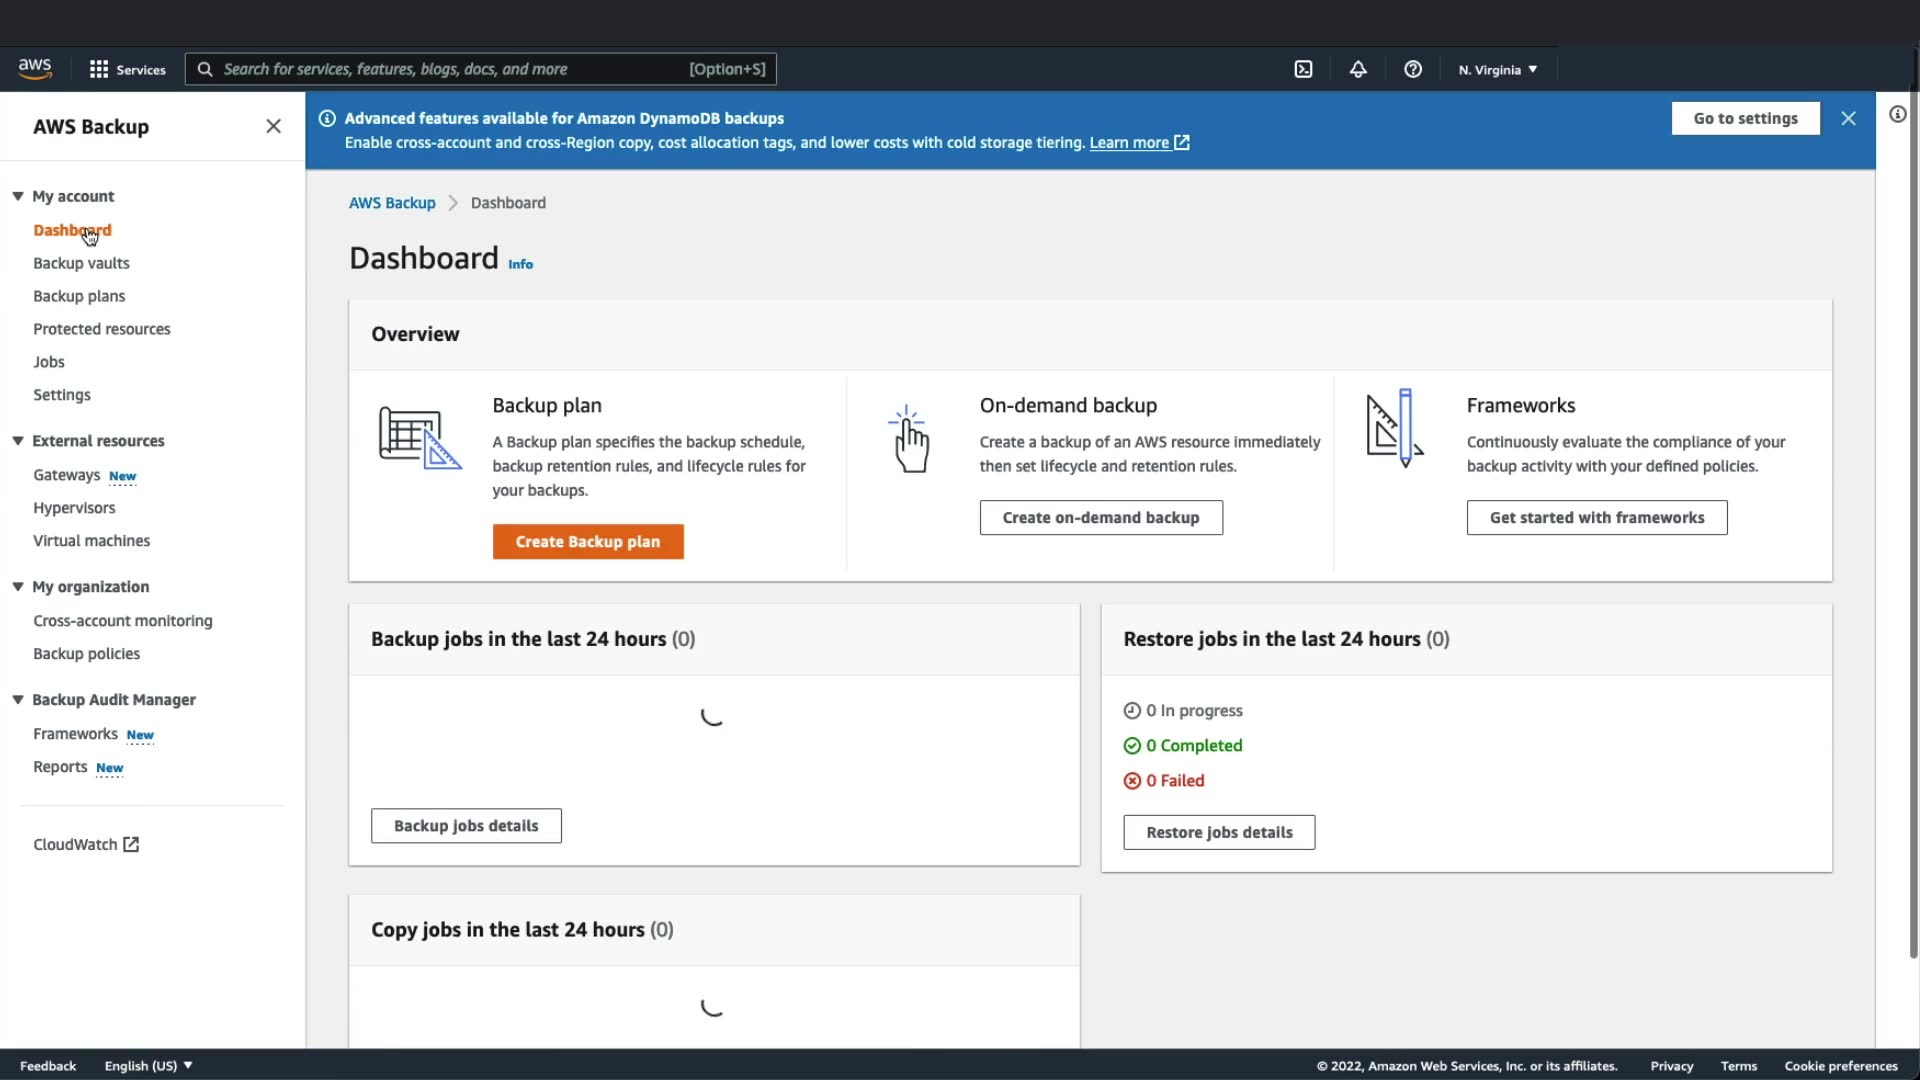Dismiss the DynamoDB banner with X

[x=1848, y=118]
